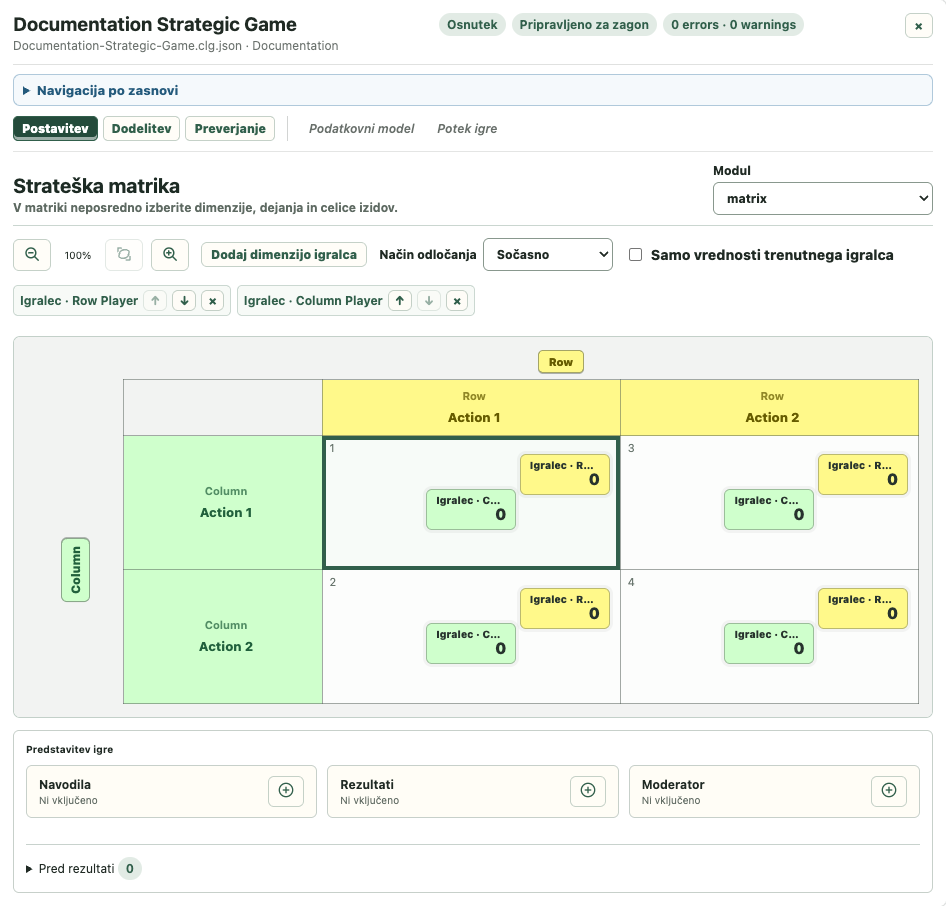Click Column payoff value in cell 3

pyautogui.click(x=769, y=509)
